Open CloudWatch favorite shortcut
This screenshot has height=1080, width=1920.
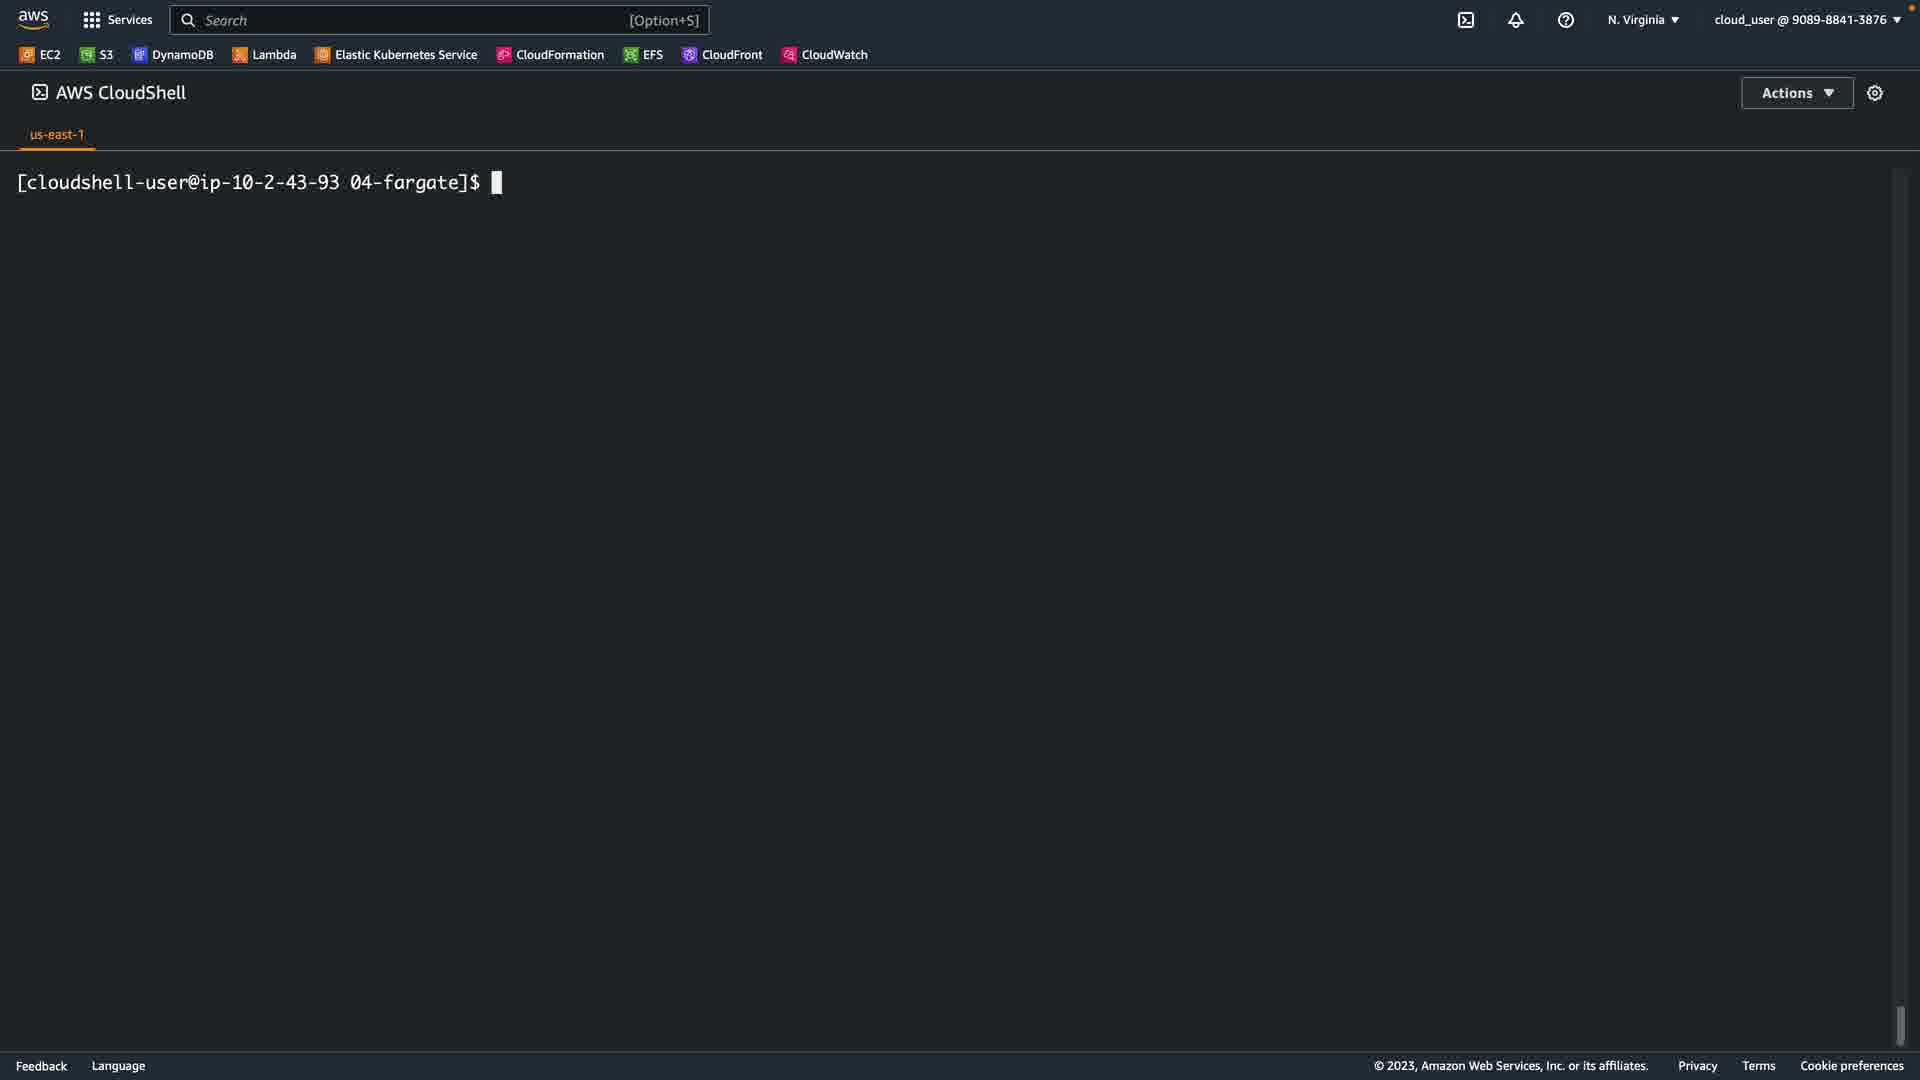[824, 55]
